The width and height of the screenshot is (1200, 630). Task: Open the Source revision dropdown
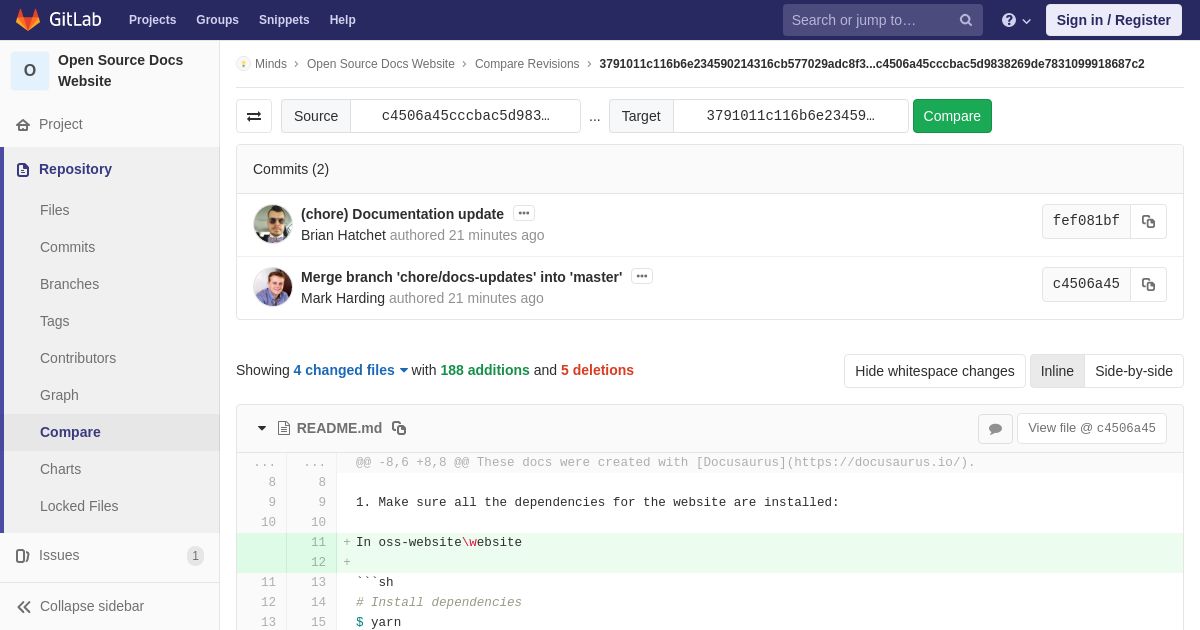pos(465,116)
